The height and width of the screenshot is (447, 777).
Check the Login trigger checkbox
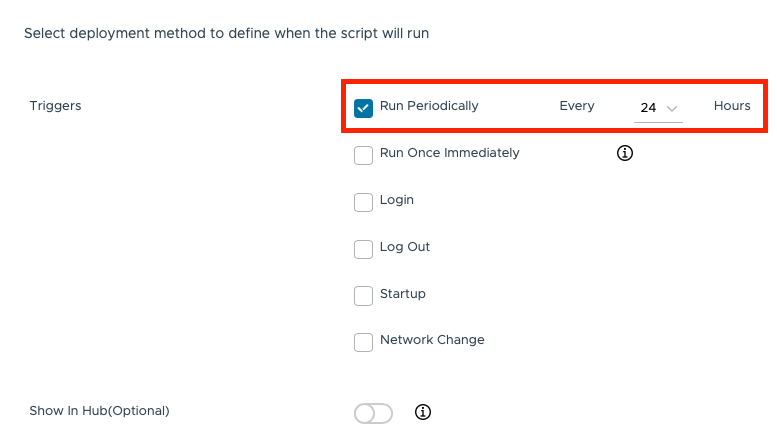(364, 202)
